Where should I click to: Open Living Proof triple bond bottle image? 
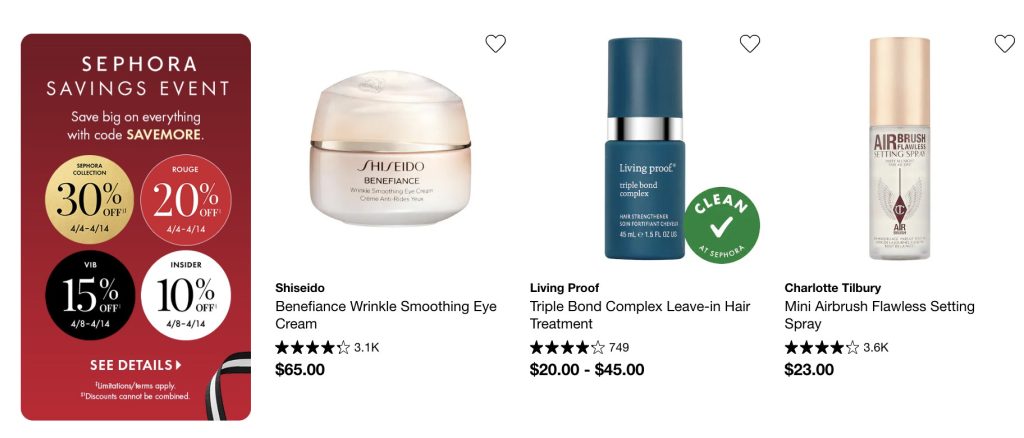645,148
